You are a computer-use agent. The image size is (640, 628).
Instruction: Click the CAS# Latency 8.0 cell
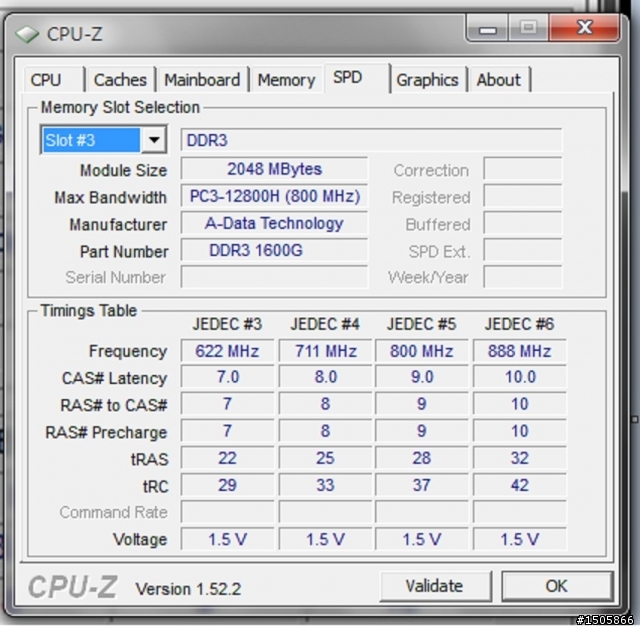pyautogui.click(x=325, y=377)
